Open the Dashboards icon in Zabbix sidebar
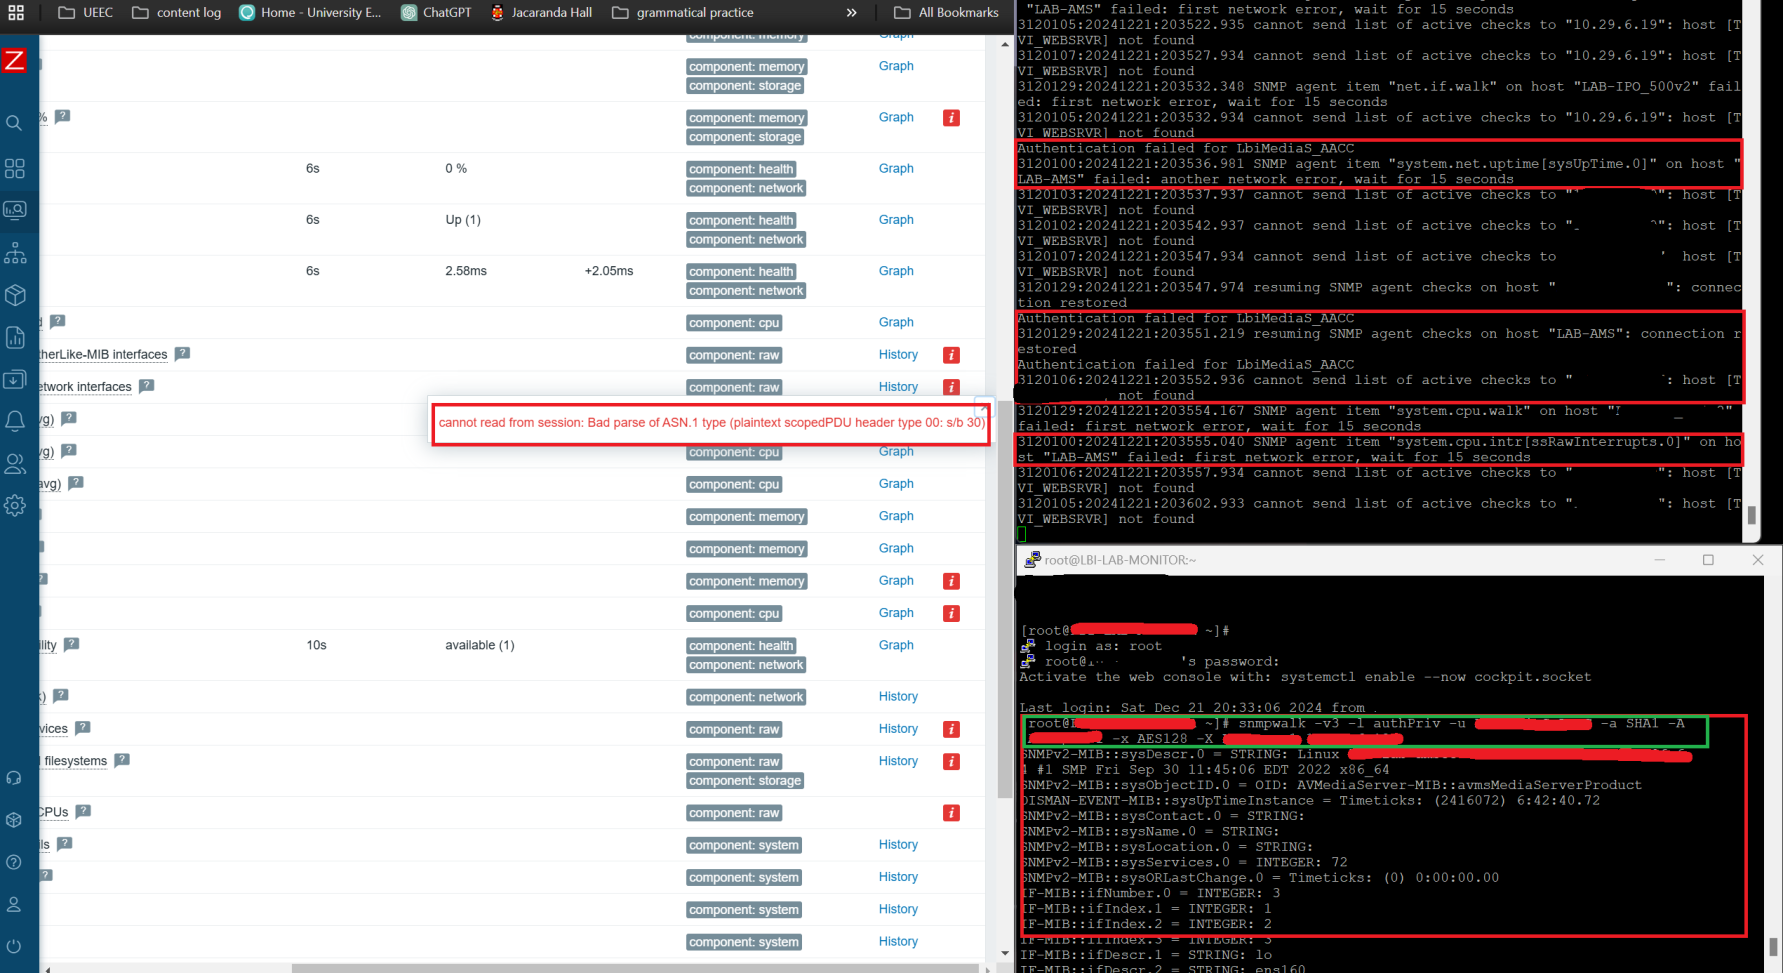Screen dimensions: 1783x973 click(x=14, y=168)
